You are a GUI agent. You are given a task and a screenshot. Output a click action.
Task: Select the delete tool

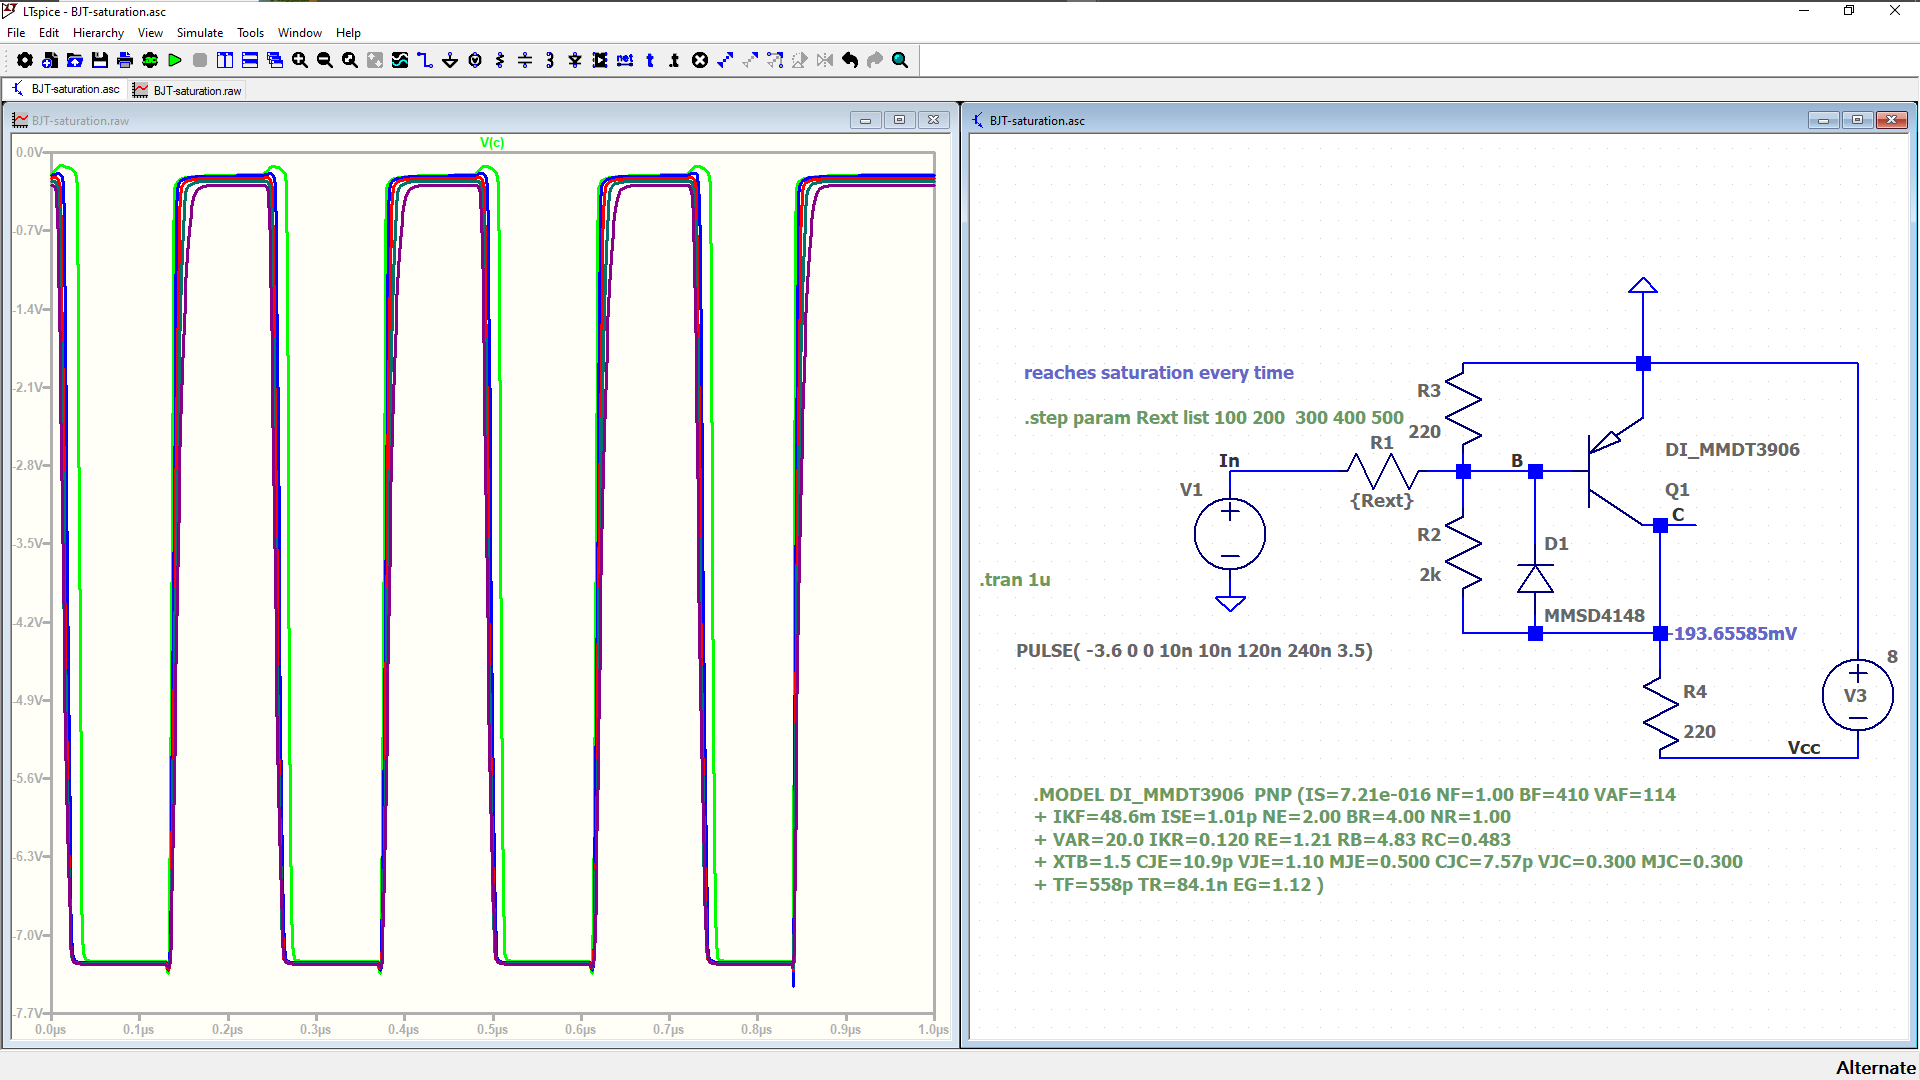point(700,60)
